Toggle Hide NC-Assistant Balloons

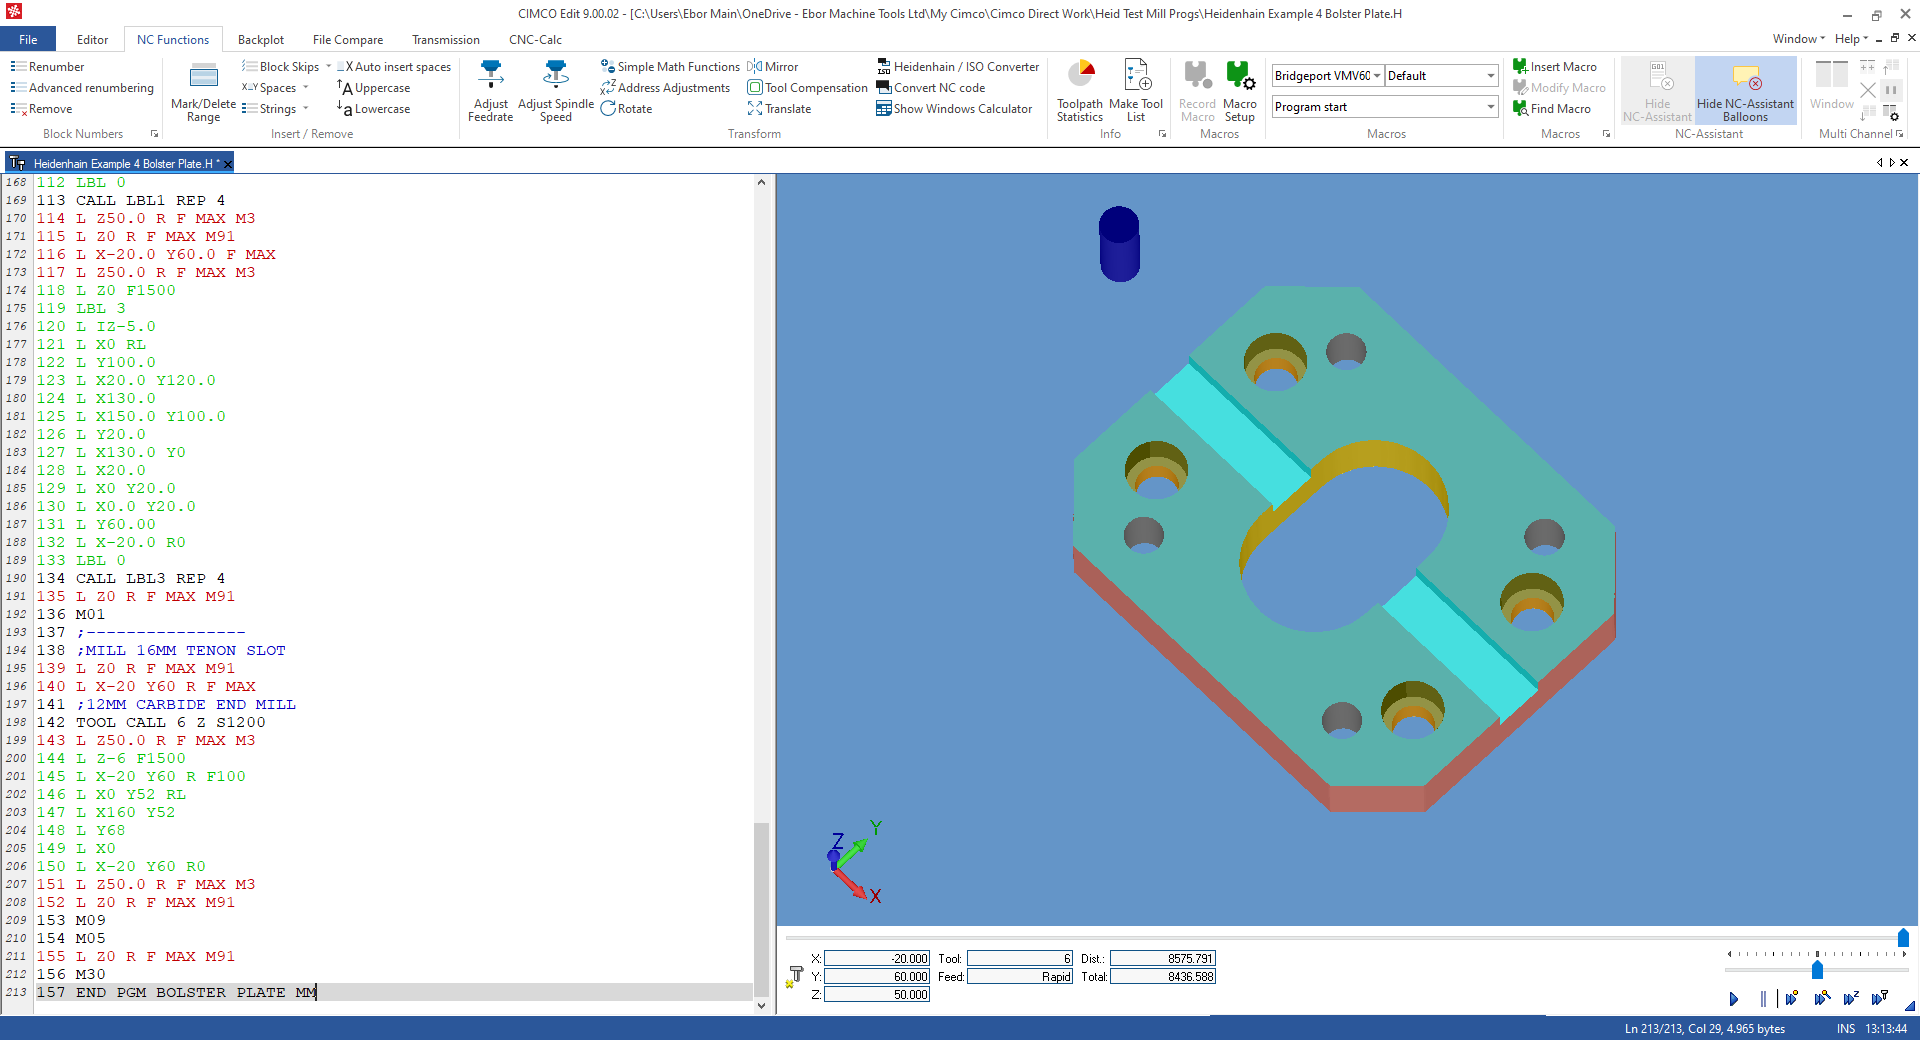[1746, 78]
